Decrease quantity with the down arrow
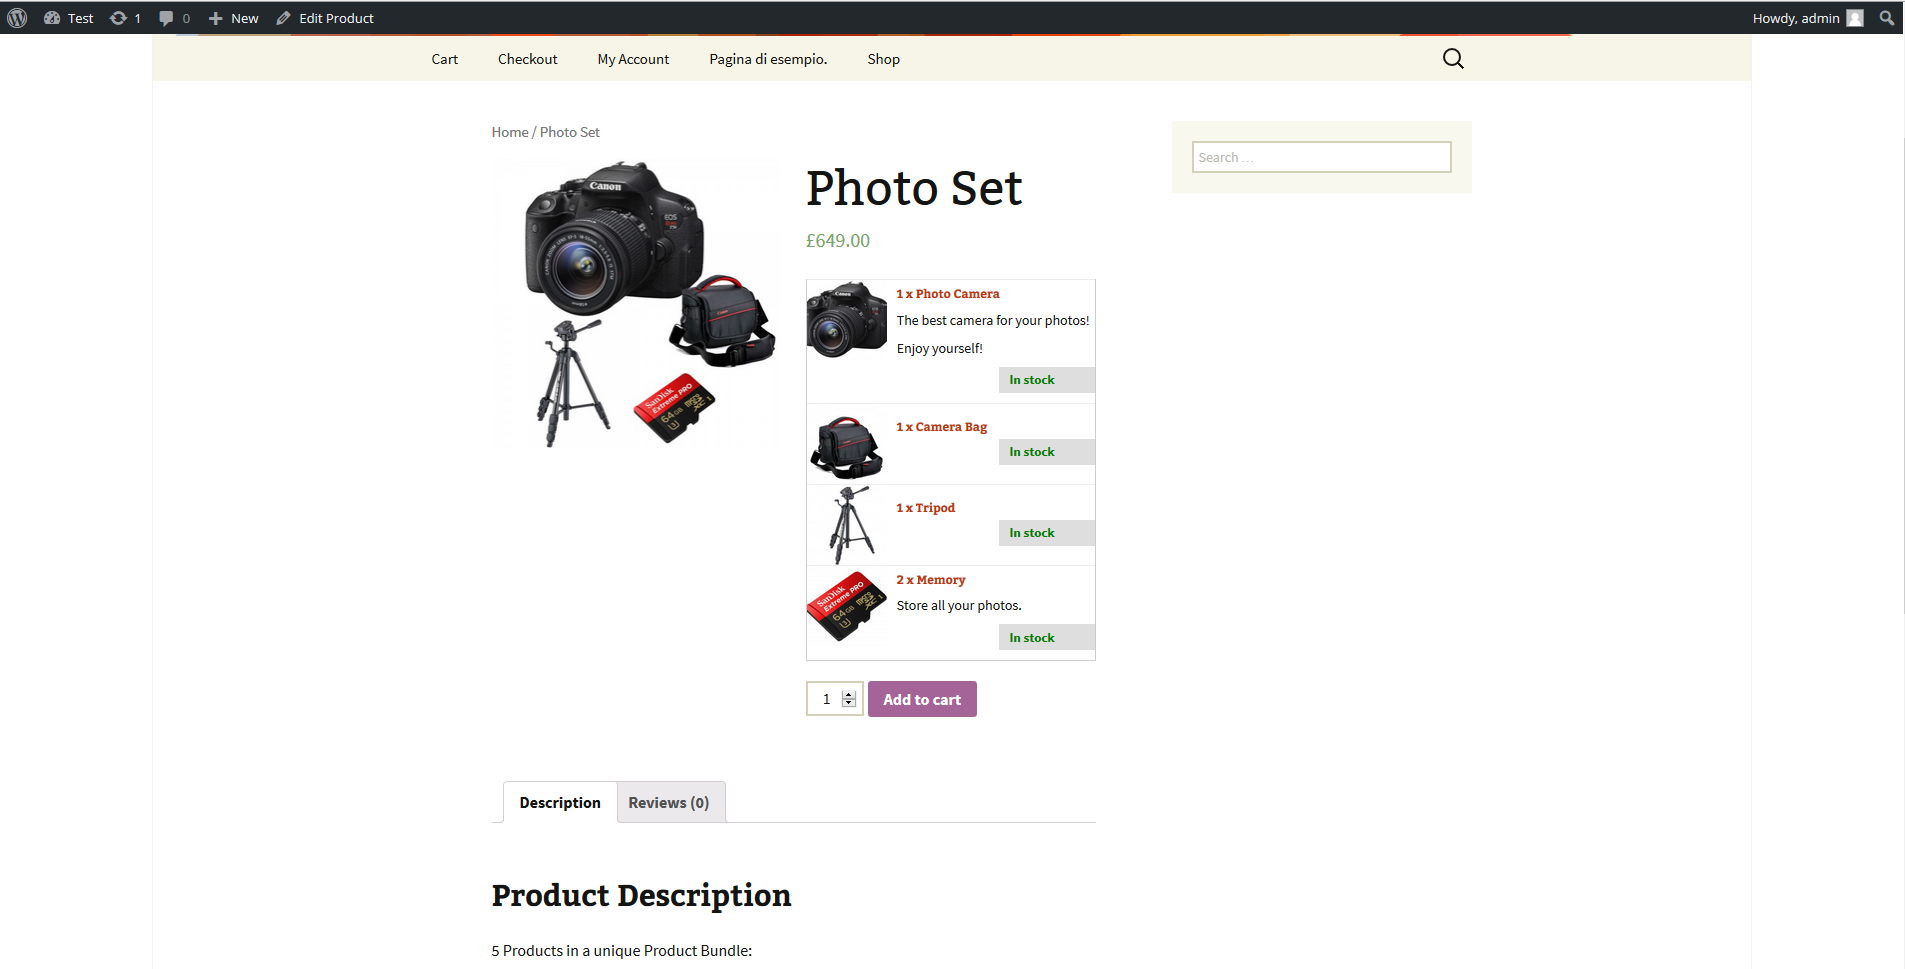Image resolution: width=1905 pixels, height=969 pixels. pos(849,704)
